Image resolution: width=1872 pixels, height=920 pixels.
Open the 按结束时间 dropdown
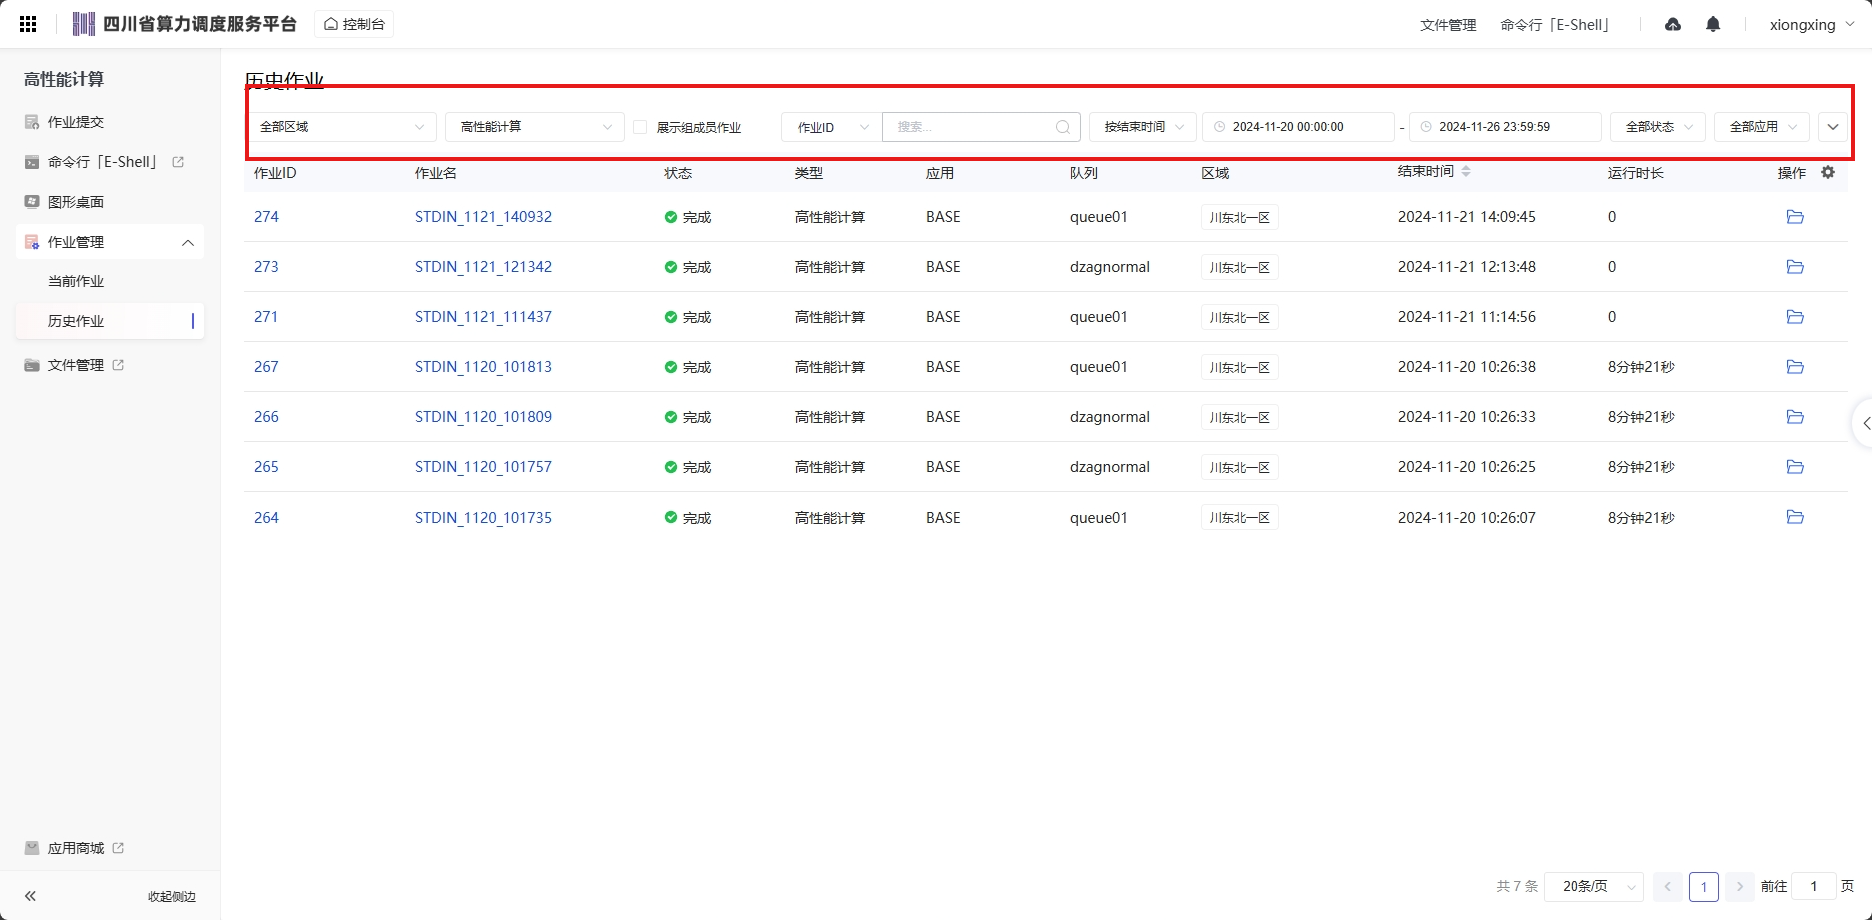tap(1143, 127)
